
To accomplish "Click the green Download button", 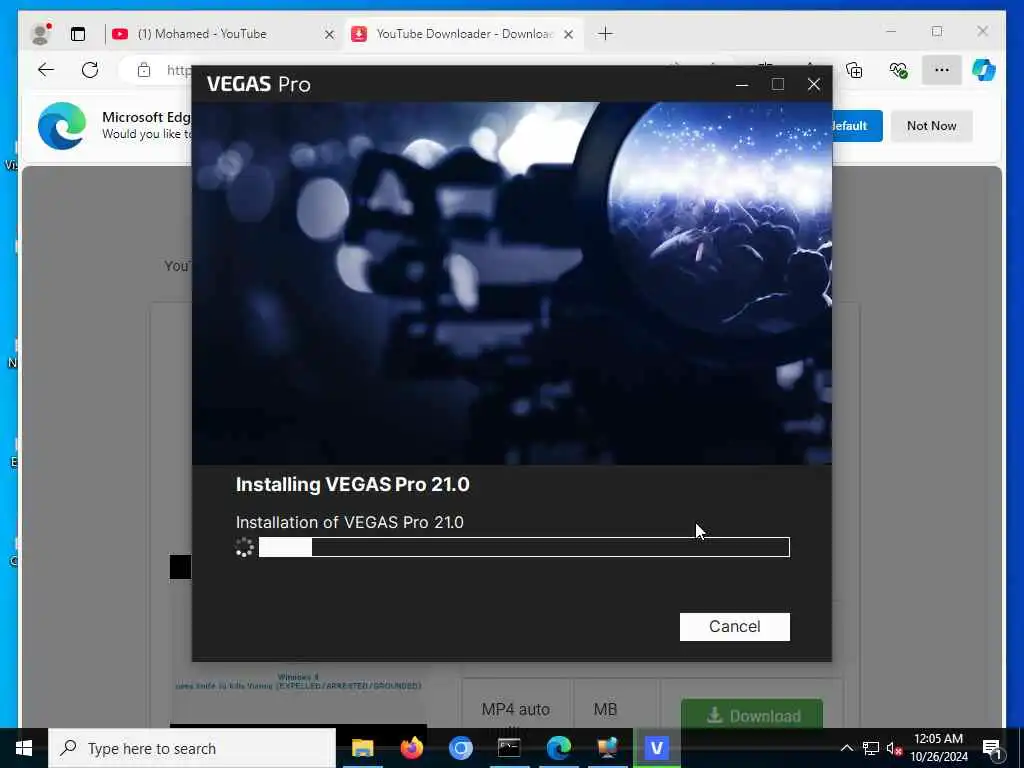I will [x=752, y=714].
